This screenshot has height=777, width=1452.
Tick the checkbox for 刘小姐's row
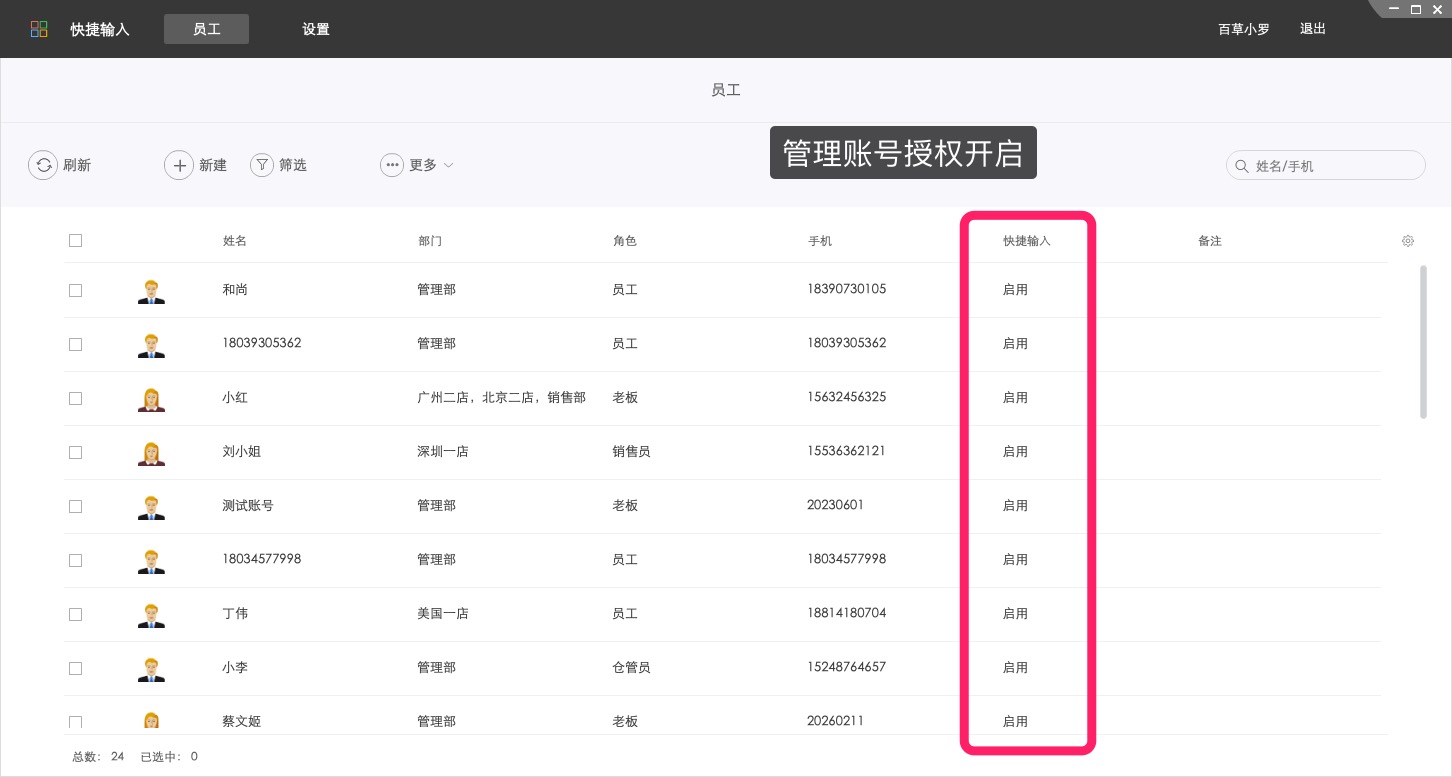[x=75, y=452]
